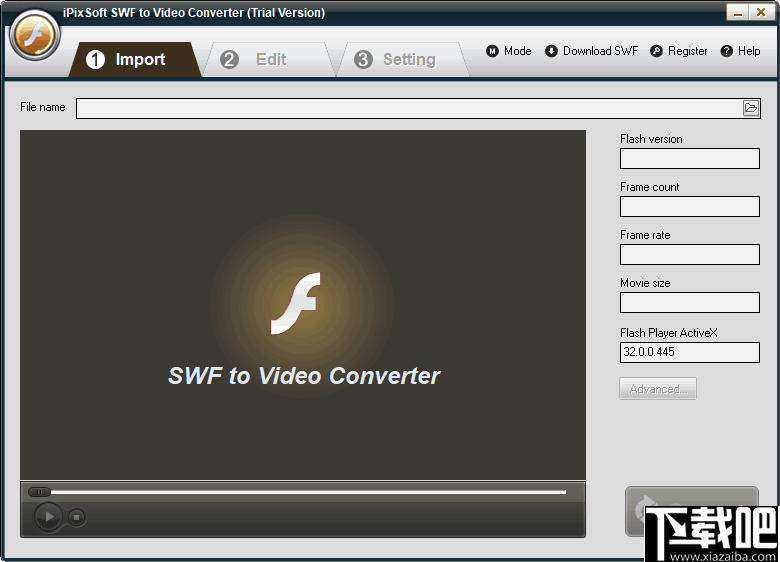
Task: Switch to the Setting tab
Action: point(403,60)
